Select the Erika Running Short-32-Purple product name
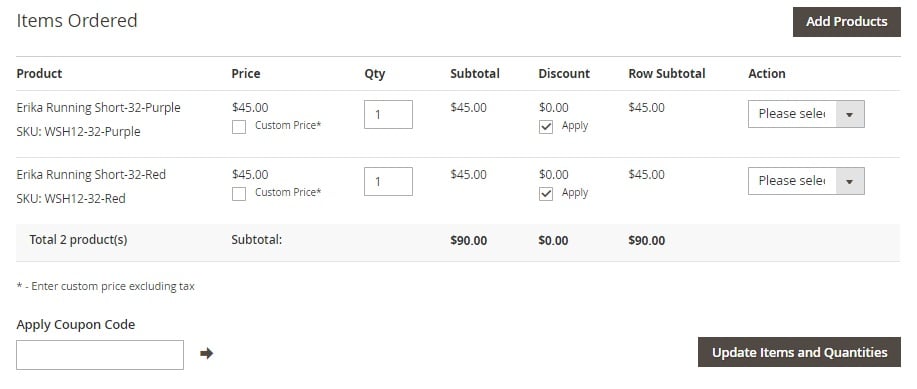This screenshot has height=389, width=917. (x=98, y=108)
